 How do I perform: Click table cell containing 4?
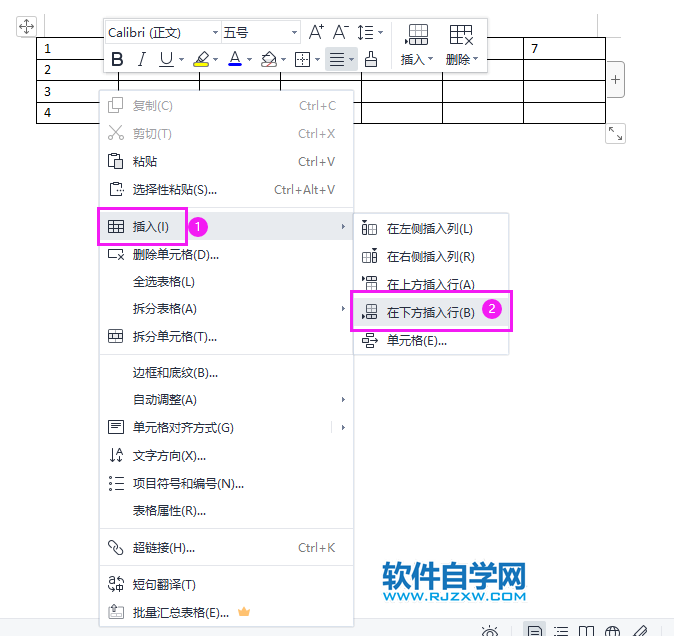pos(68,113)
